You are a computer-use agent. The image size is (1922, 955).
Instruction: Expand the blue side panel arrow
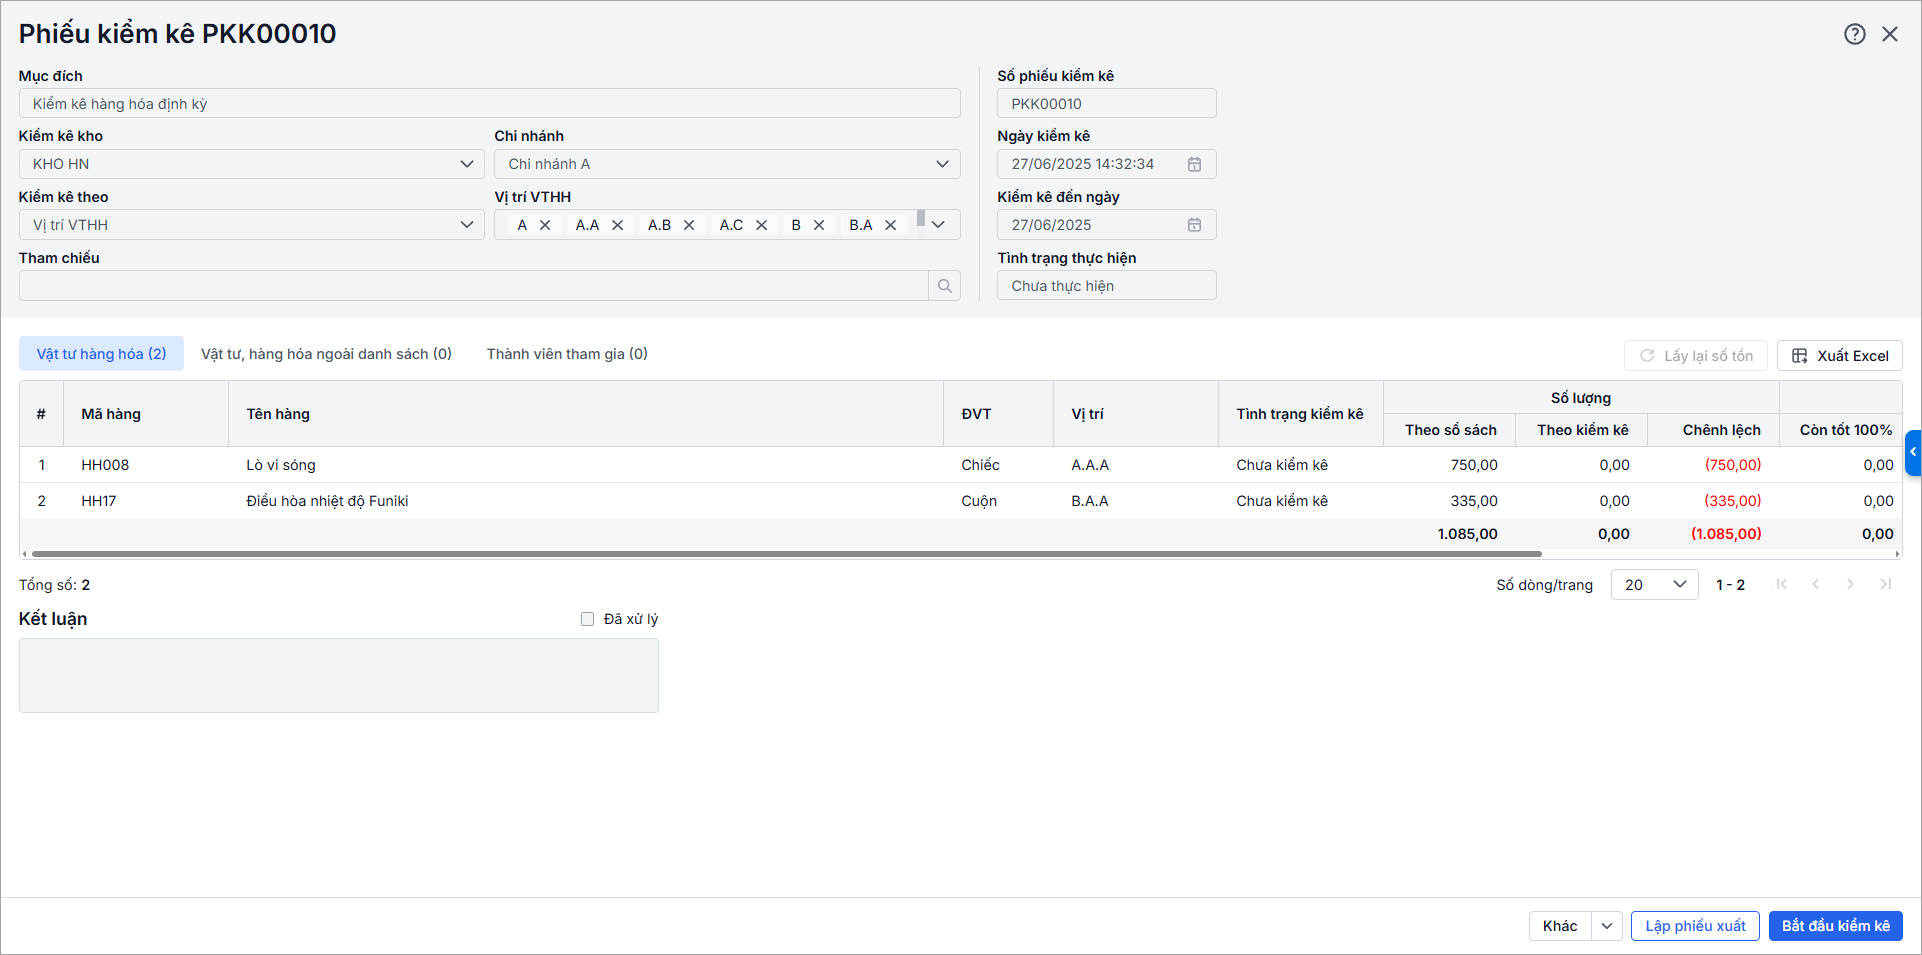coord(1912,452)
